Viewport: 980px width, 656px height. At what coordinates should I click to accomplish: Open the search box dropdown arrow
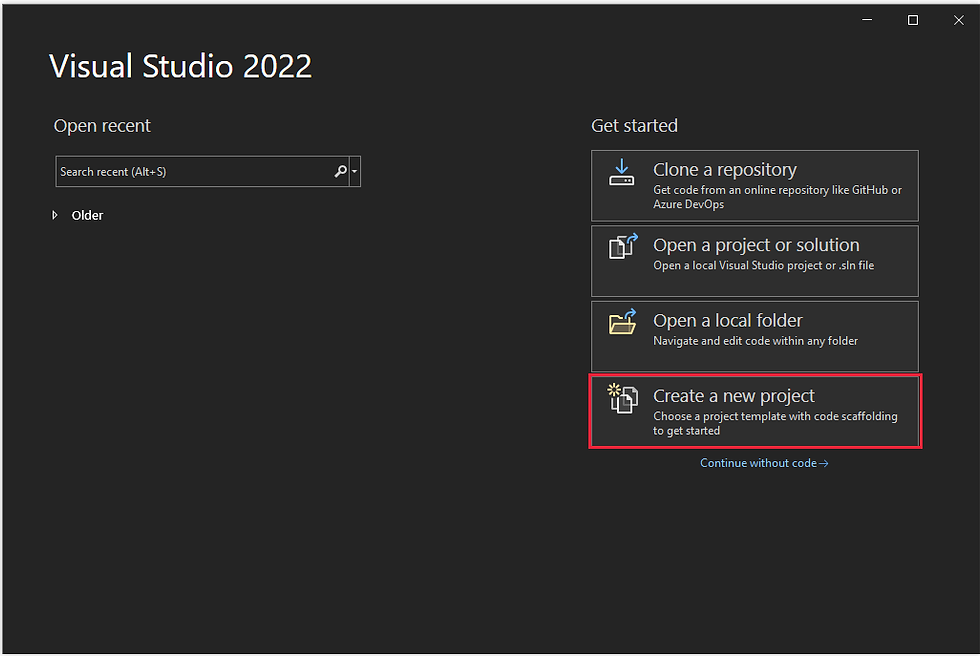click(355, 171)
